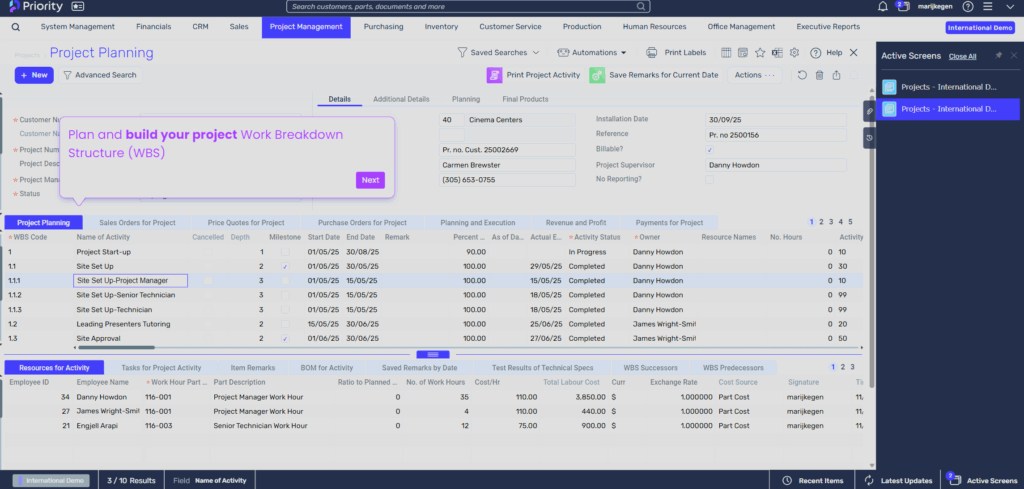1024x489 pixels.
Task: Export to Excel icon
Action: coord(777,52)
